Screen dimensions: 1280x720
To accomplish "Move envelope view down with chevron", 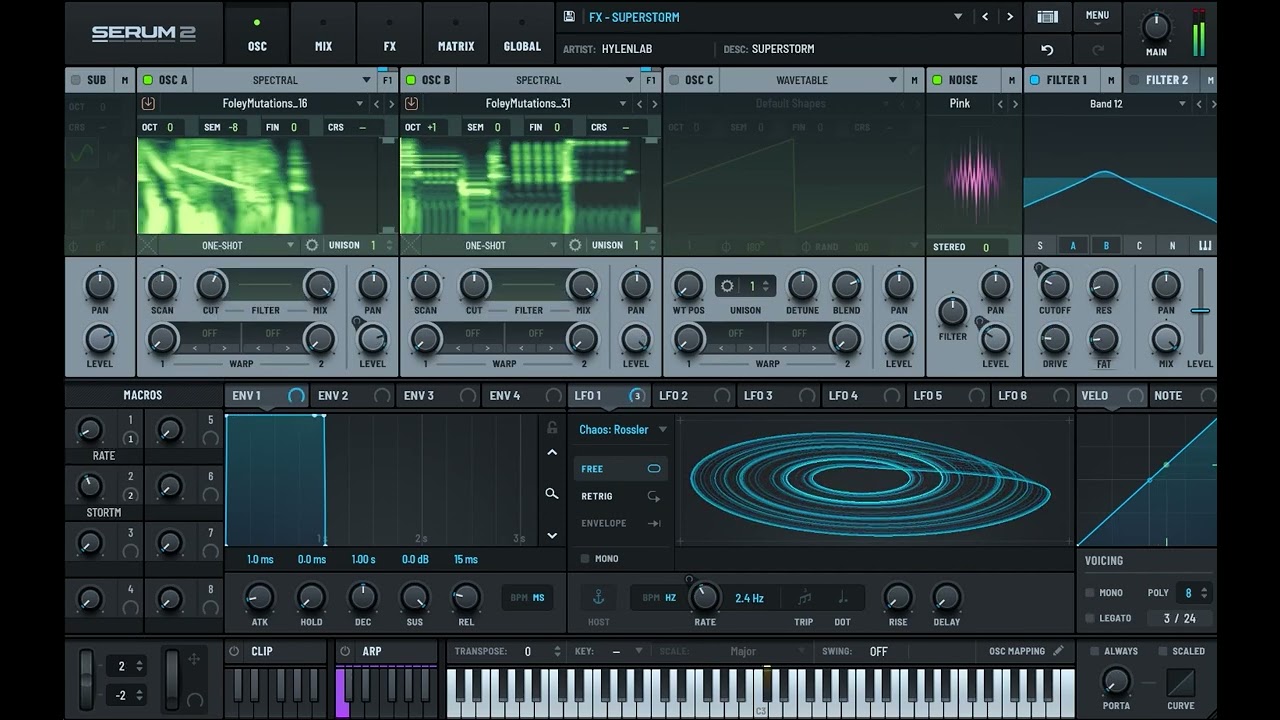I will 551,535.
